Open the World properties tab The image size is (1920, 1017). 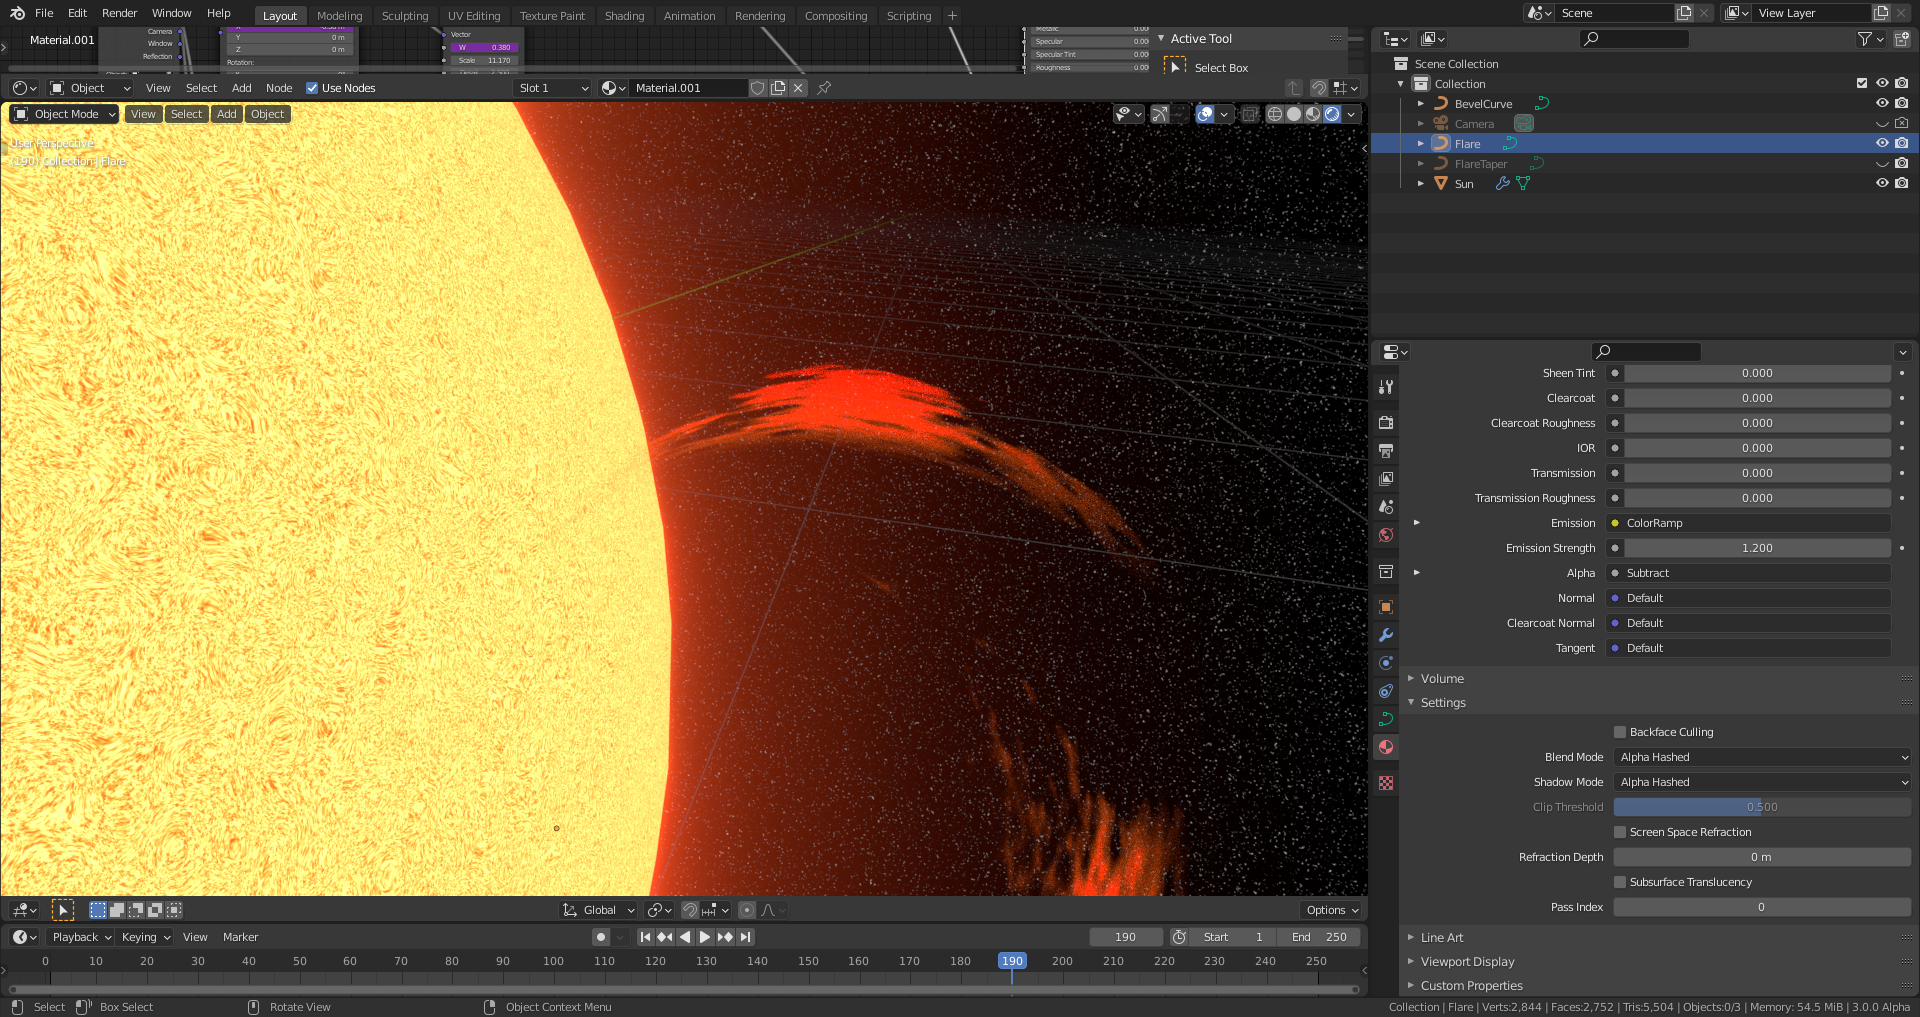[x=1386, y=535]
